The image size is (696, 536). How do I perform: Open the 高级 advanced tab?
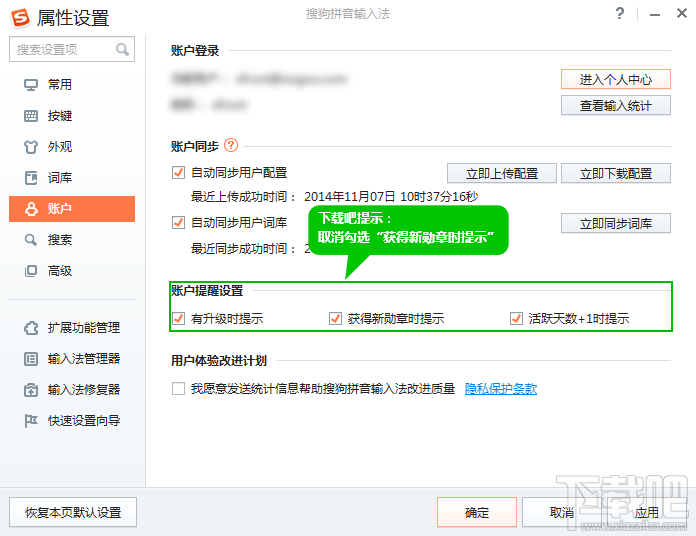tap(72, 271)
